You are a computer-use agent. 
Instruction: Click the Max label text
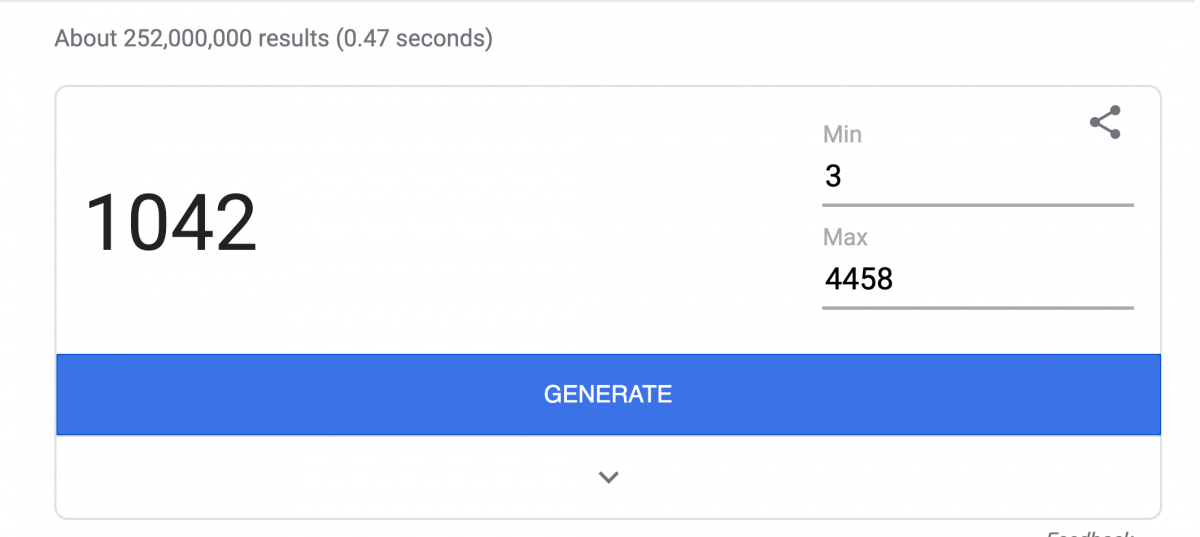(x=845, y=237)
